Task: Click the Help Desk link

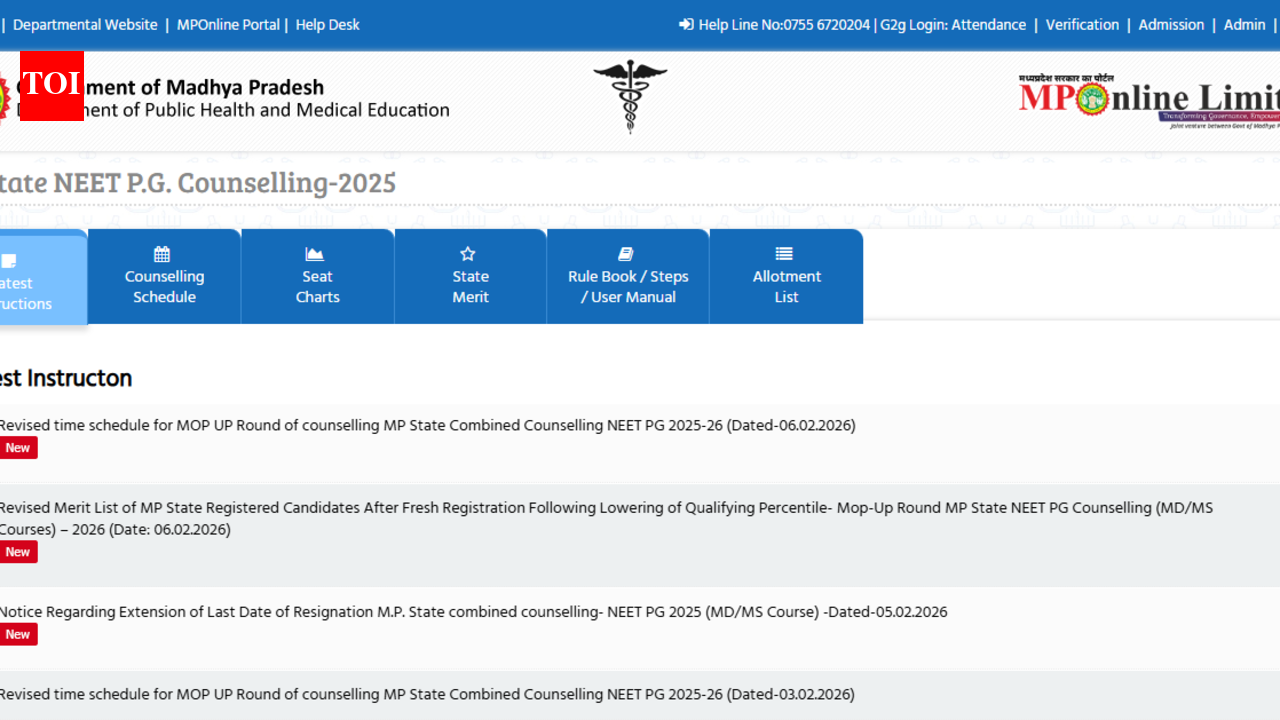Action: click(327, 24)
